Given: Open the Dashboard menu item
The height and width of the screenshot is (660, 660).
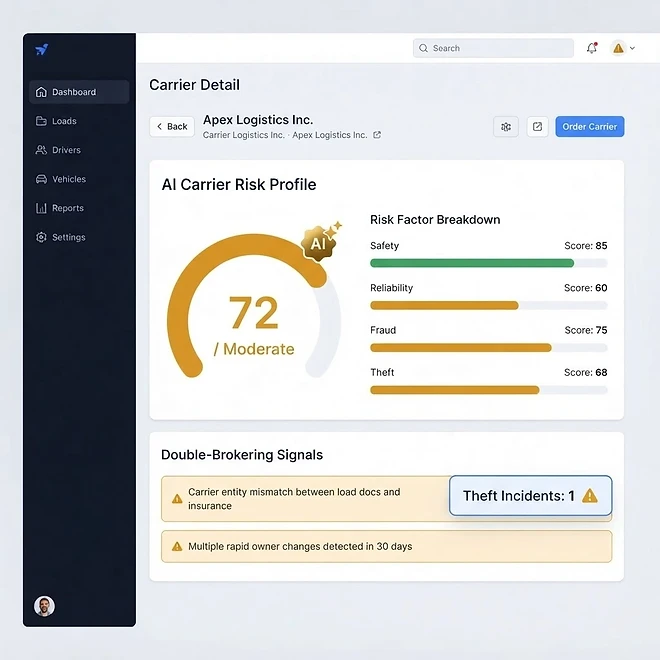Looking at the screenshot, I should (79, 92).
